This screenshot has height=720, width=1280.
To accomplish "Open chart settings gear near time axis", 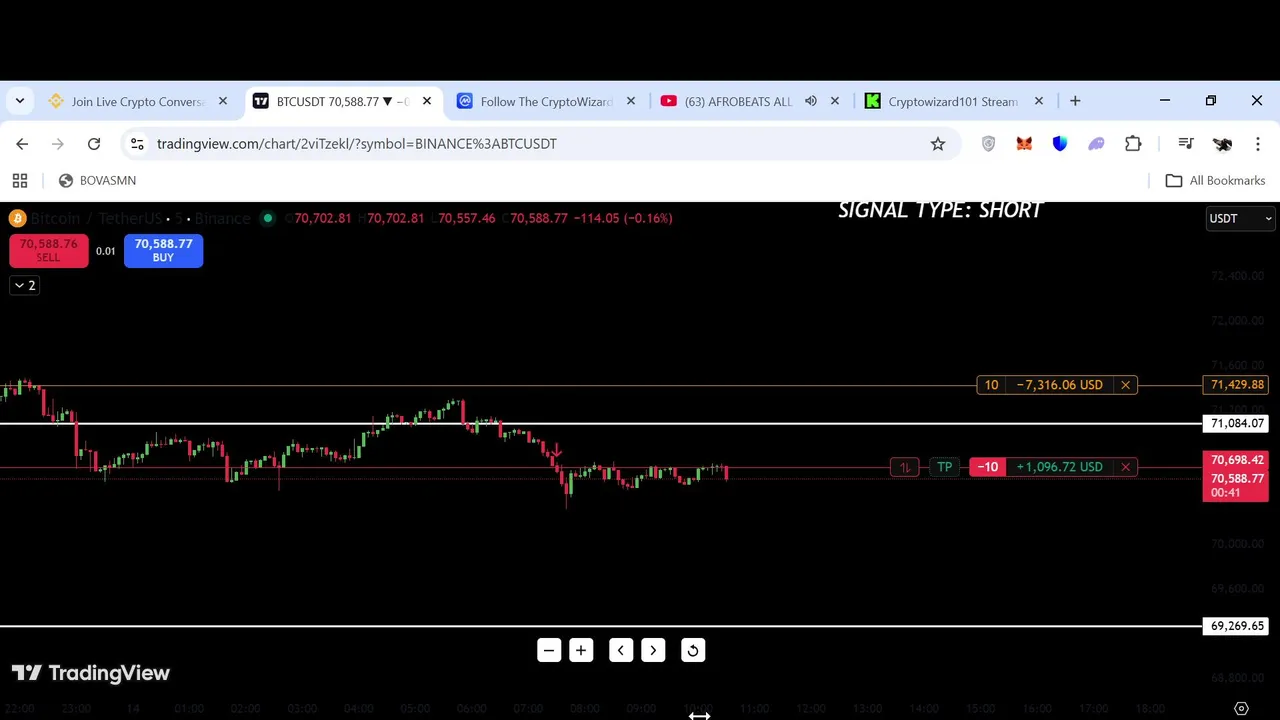I will click(x=1241, y=708).
